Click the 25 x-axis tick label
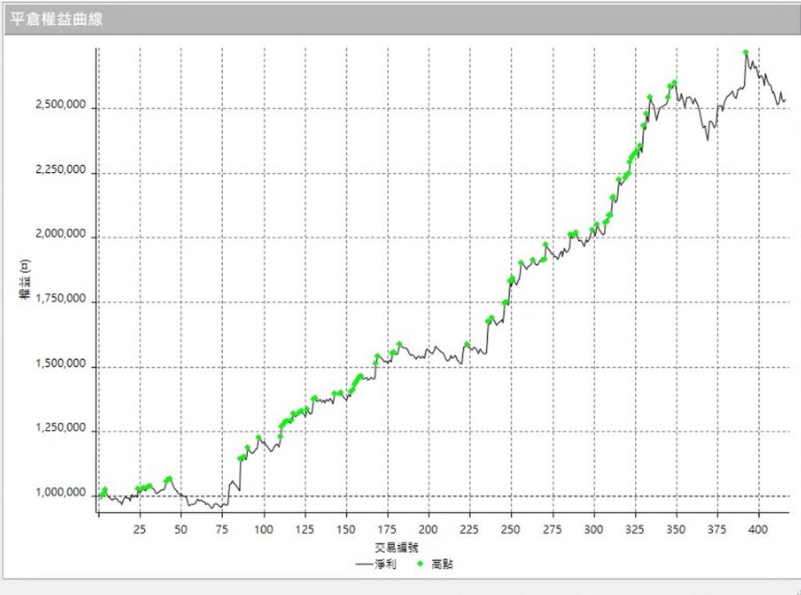801x595 pixels. click(x=139, y=526)
